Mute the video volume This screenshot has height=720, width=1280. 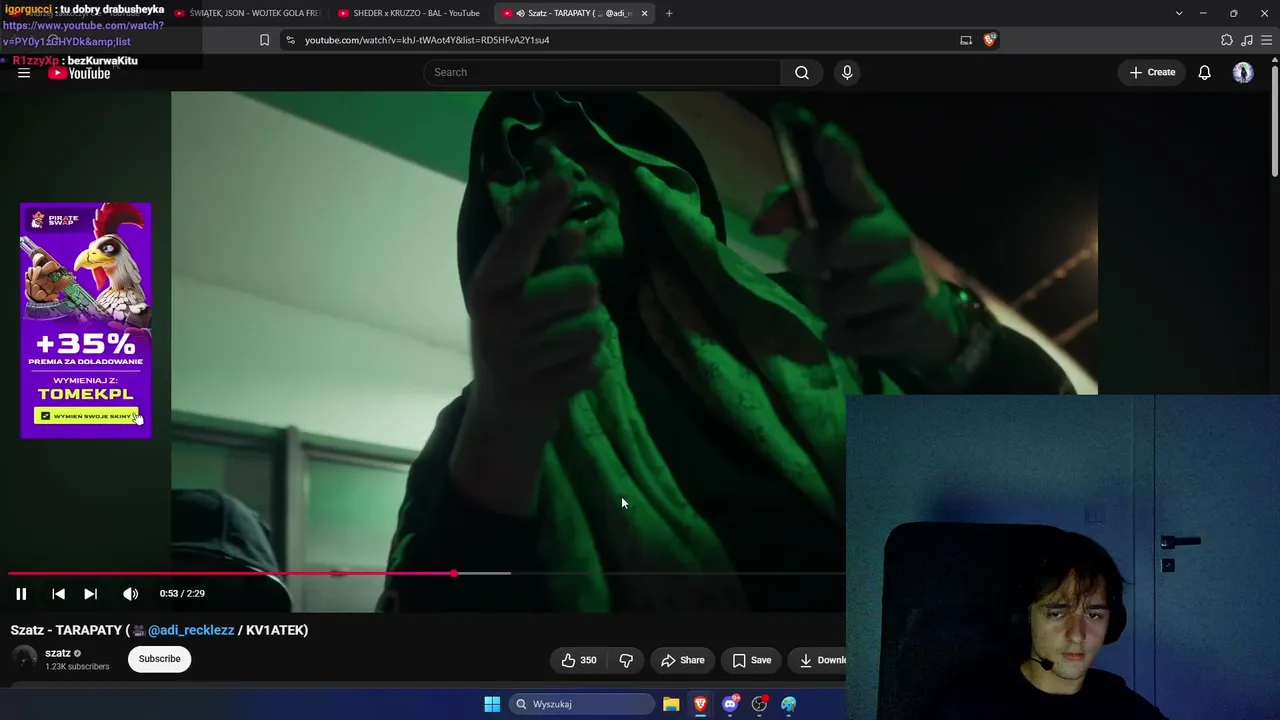(130, 594)
